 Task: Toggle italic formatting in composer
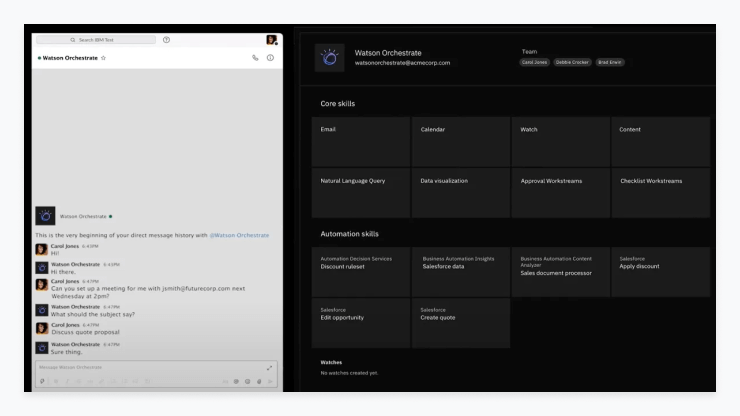(67, 381)
